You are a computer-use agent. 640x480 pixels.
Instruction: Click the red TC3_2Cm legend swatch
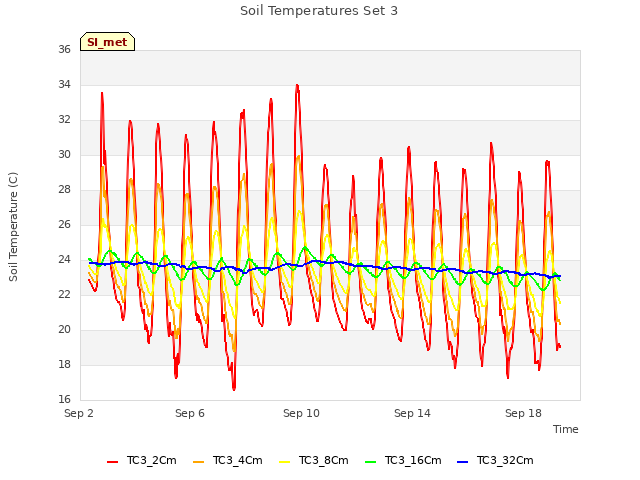coord(113,462)
